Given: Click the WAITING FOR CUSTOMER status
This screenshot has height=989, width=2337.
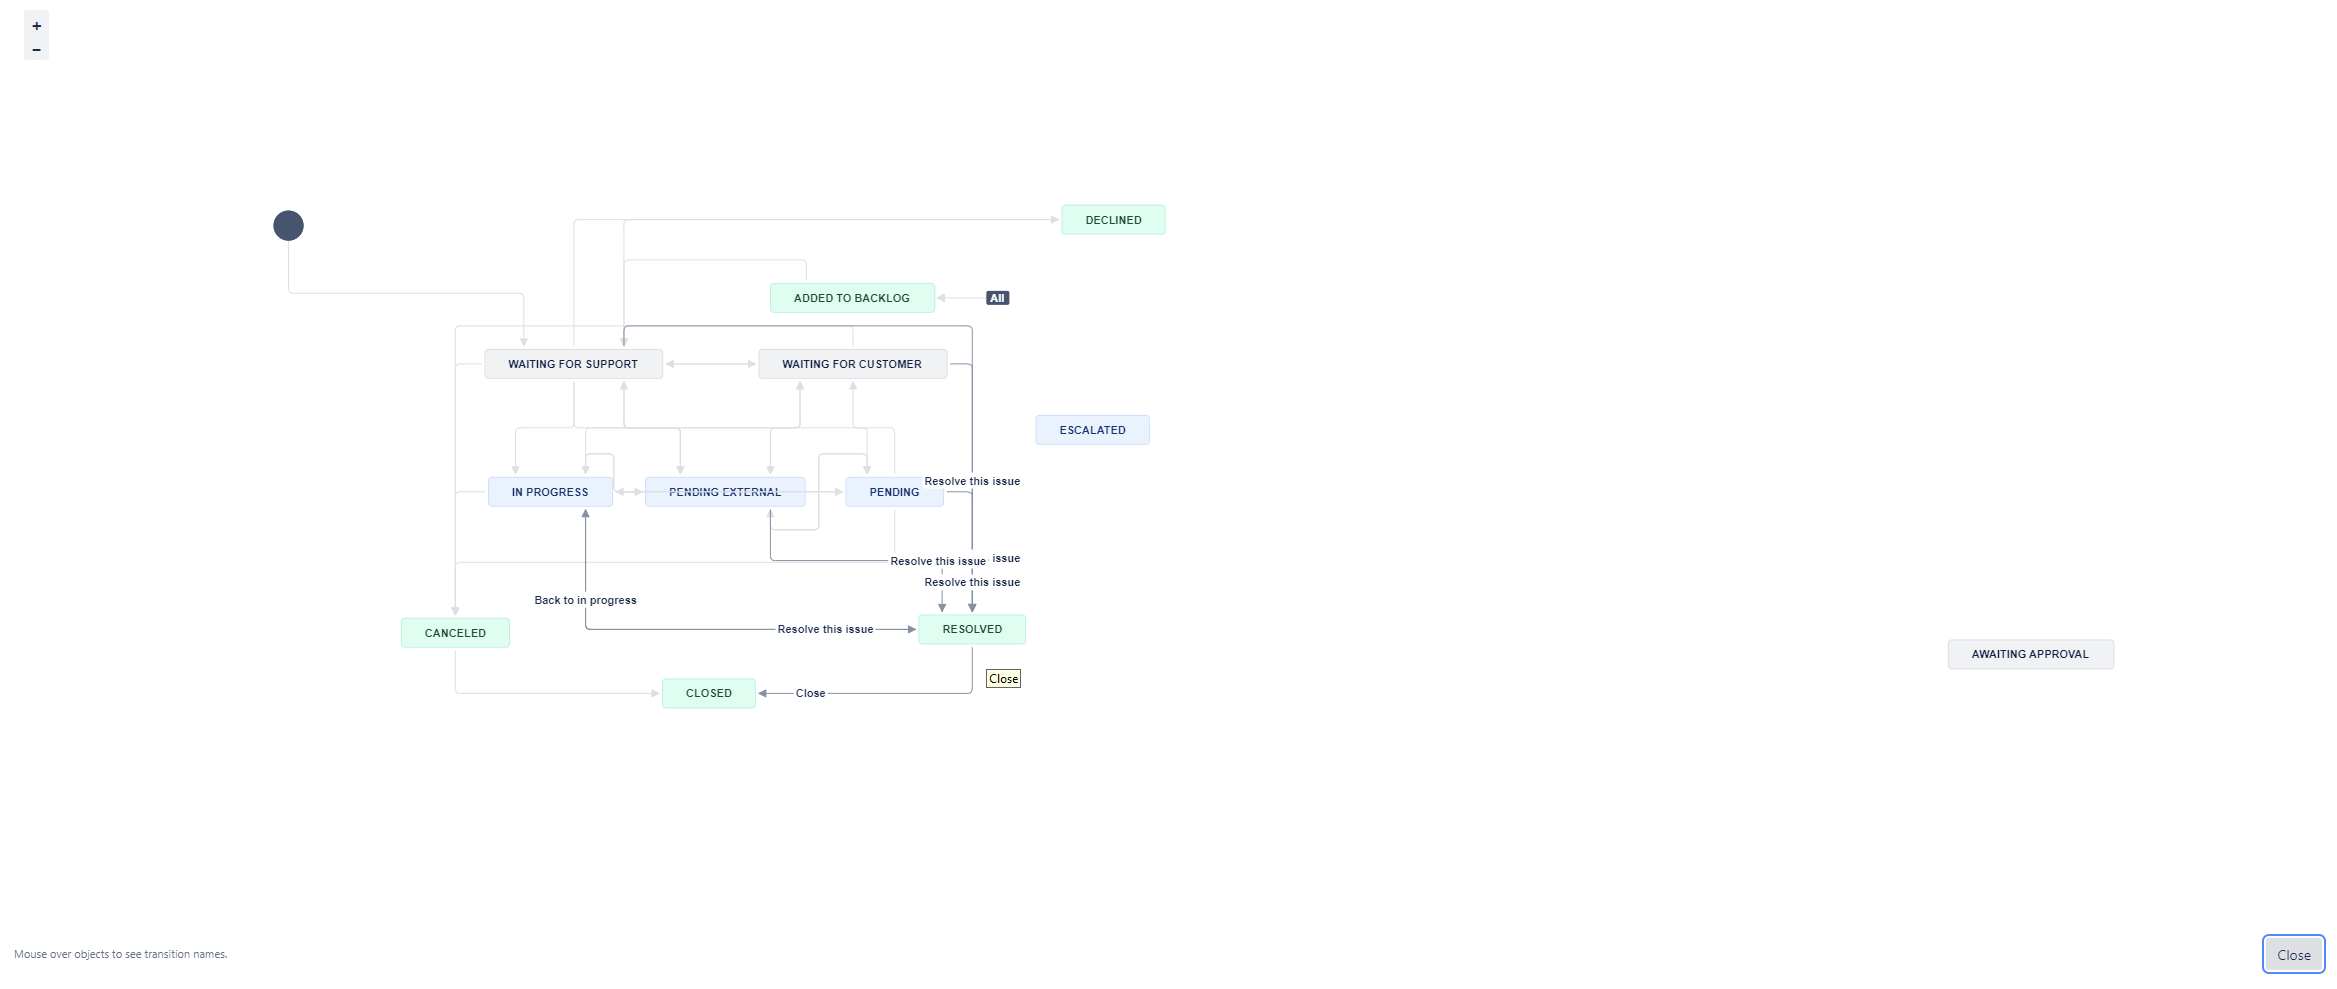Looking at the screenshot, I should [852, 364].
